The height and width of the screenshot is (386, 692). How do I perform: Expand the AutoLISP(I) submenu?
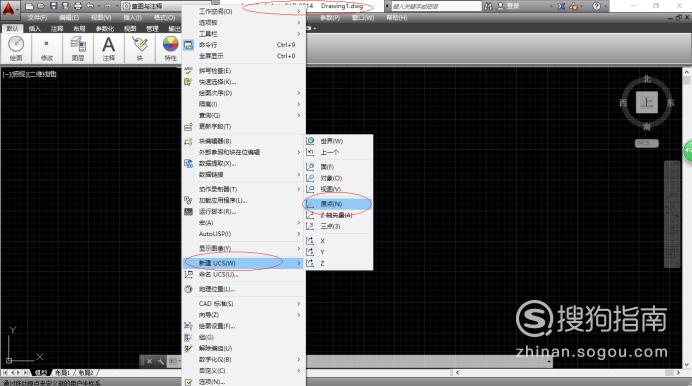coord(244,234)
